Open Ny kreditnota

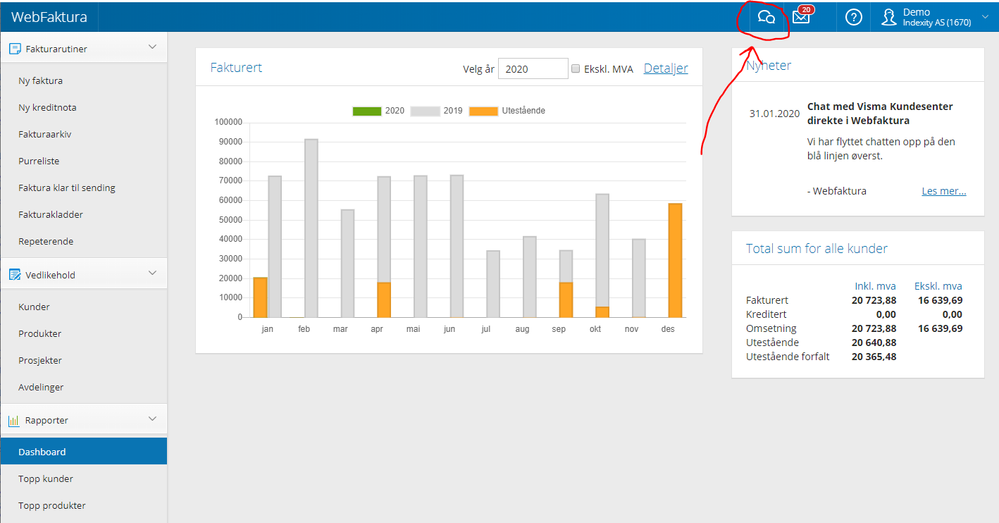(x=47, y=108)
